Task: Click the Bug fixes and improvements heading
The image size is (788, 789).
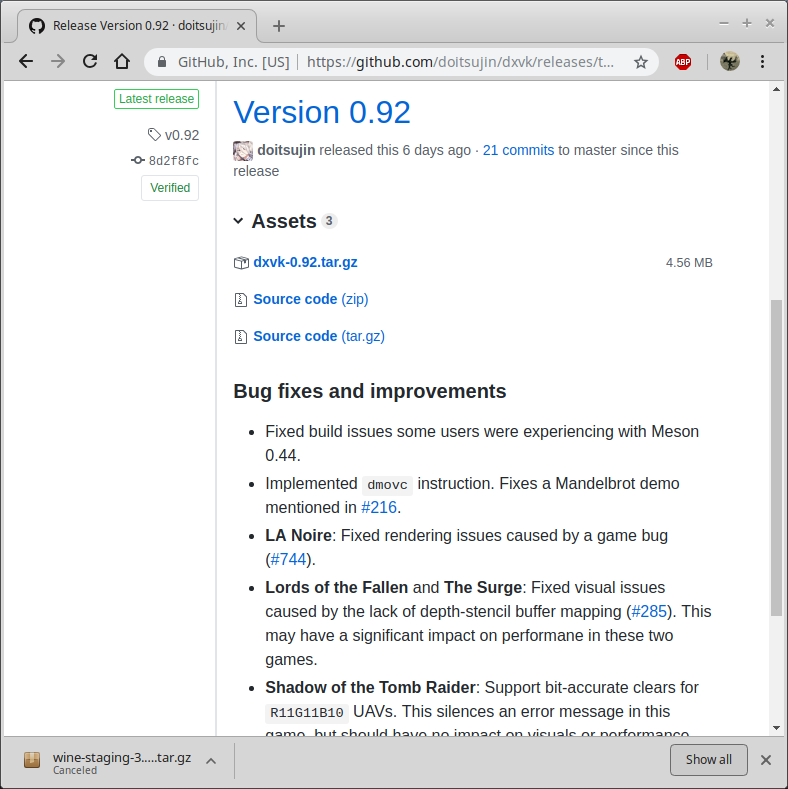Action: click(x=370, y=391)
